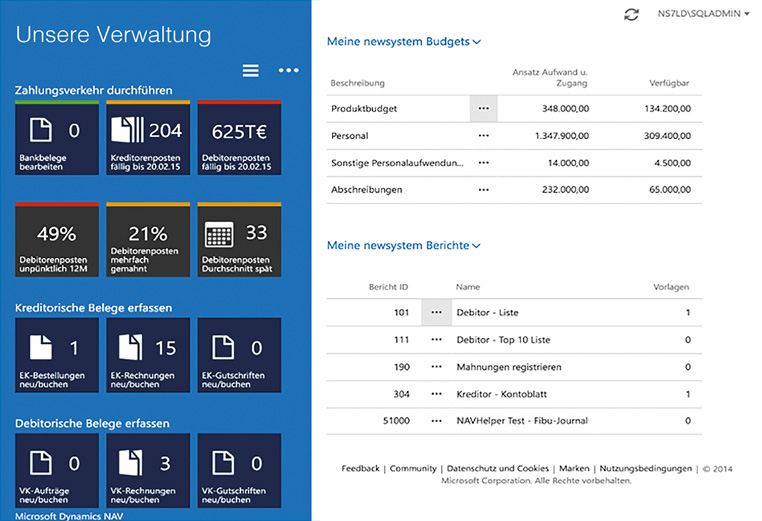Open the VK-Rechnungen neu/buchen tile
762x521 pixels.
[x=148, y=470]
